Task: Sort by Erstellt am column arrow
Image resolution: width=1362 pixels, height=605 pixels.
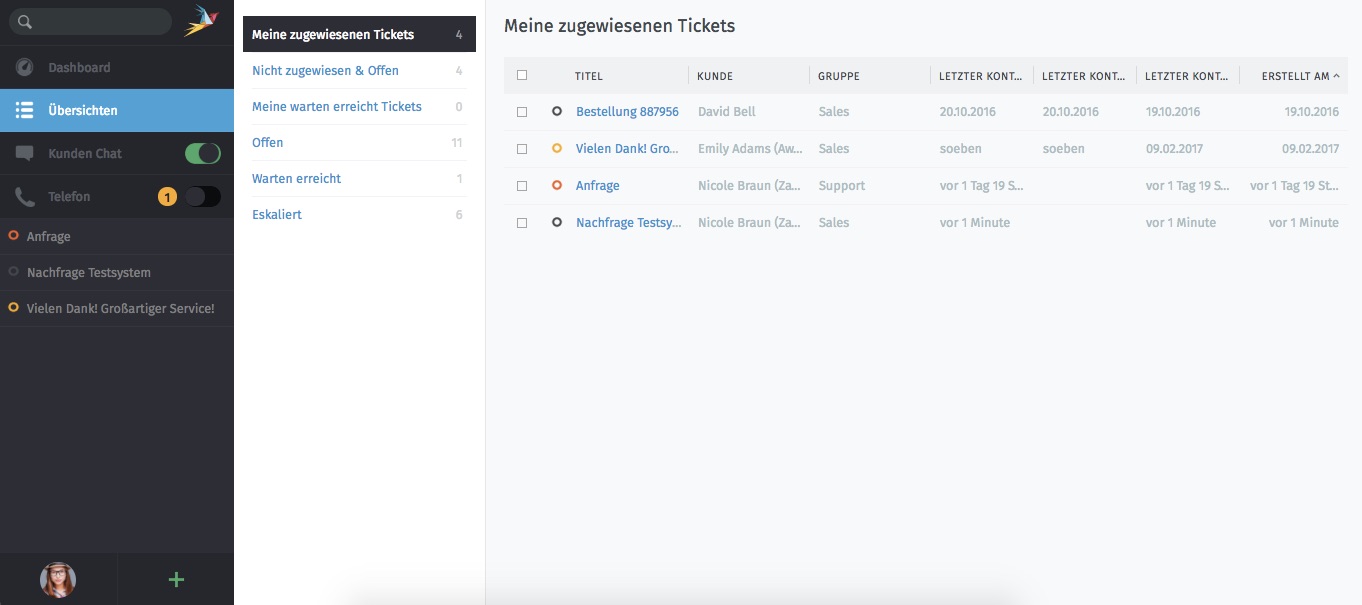Action: click(1337, 76)
